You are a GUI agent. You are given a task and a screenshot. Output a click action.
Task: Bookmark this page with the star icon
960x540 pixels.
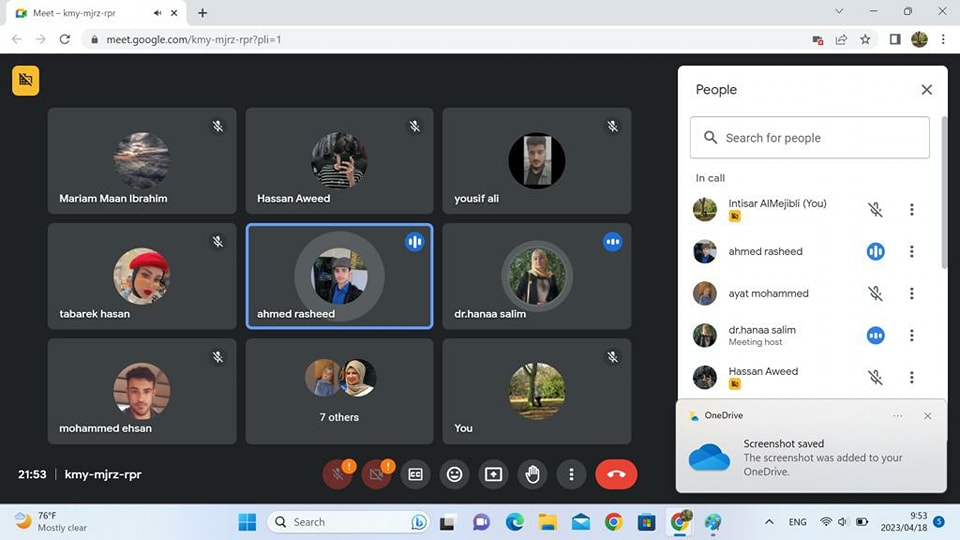click(x=865, y=40)
